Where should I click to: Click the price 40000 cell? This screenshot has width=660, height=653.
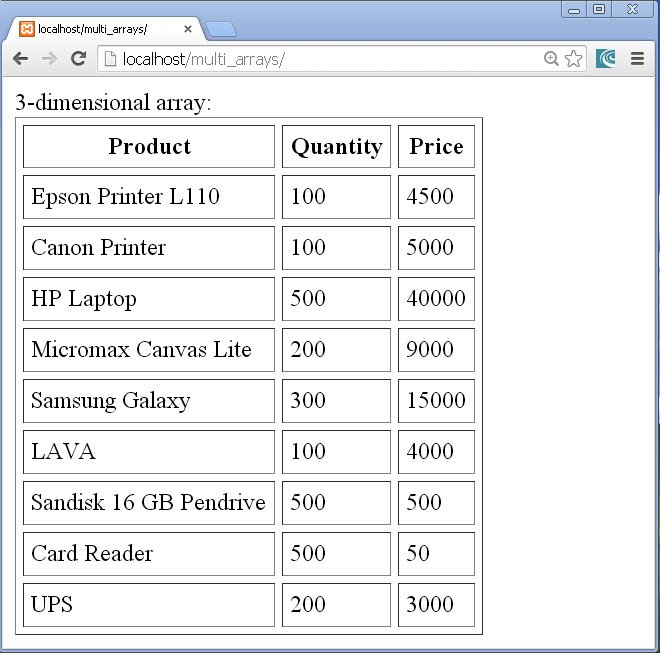pyautogui.click(x=436, y=299)
